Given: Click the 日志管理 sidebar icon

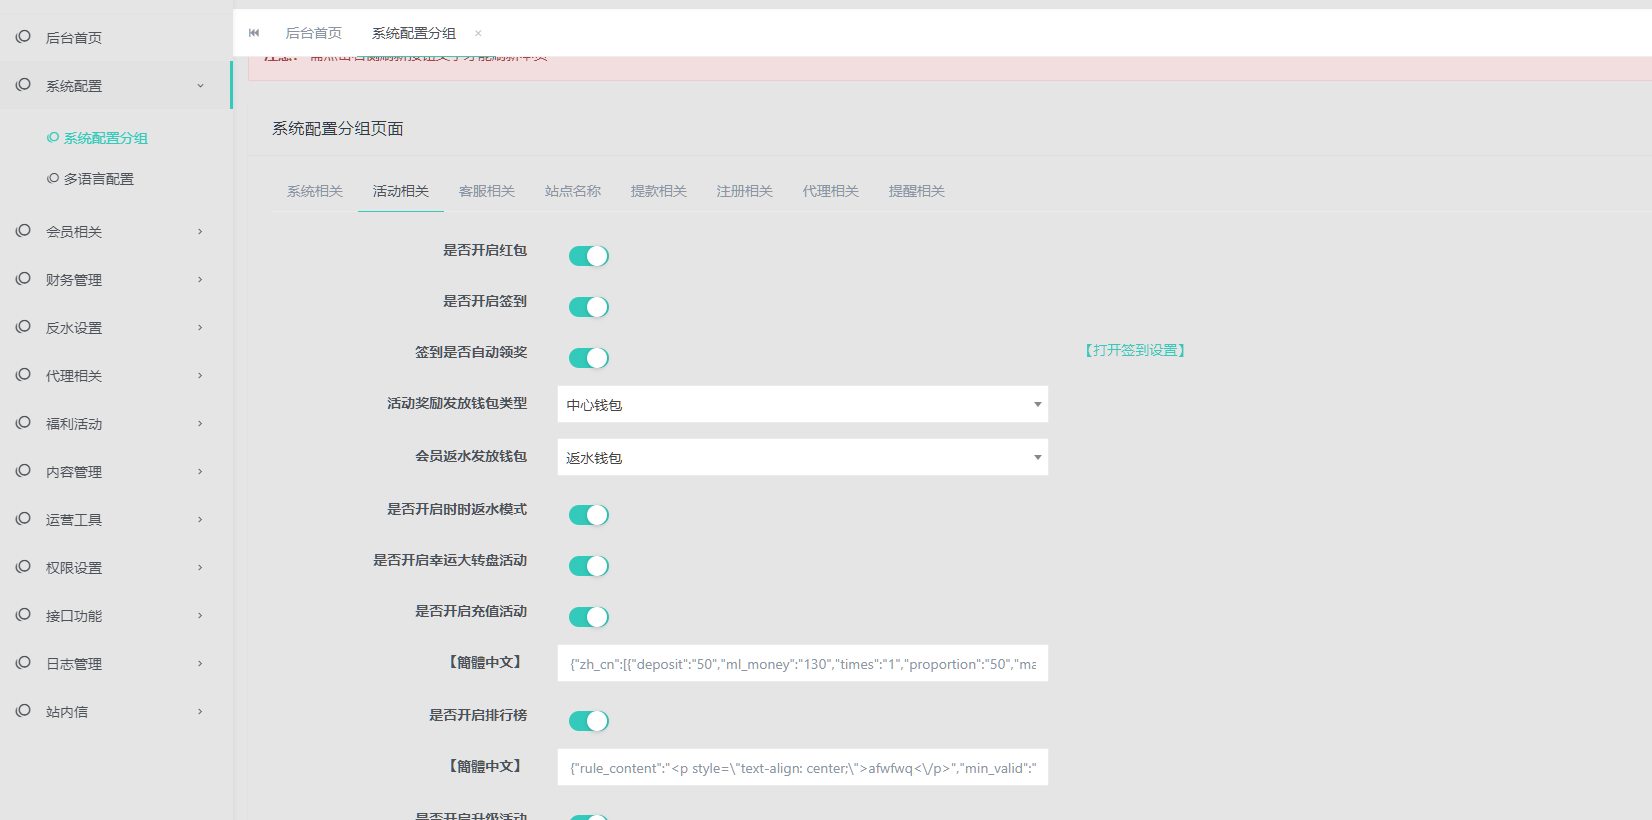Looking at the screenshot, I should point(23,663).
